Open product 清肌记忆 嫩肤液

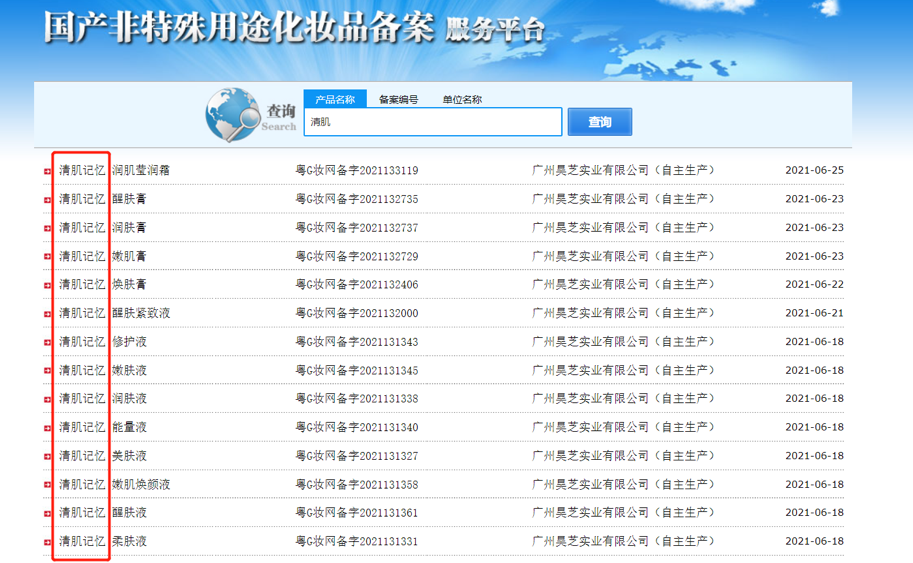[102, 370]
